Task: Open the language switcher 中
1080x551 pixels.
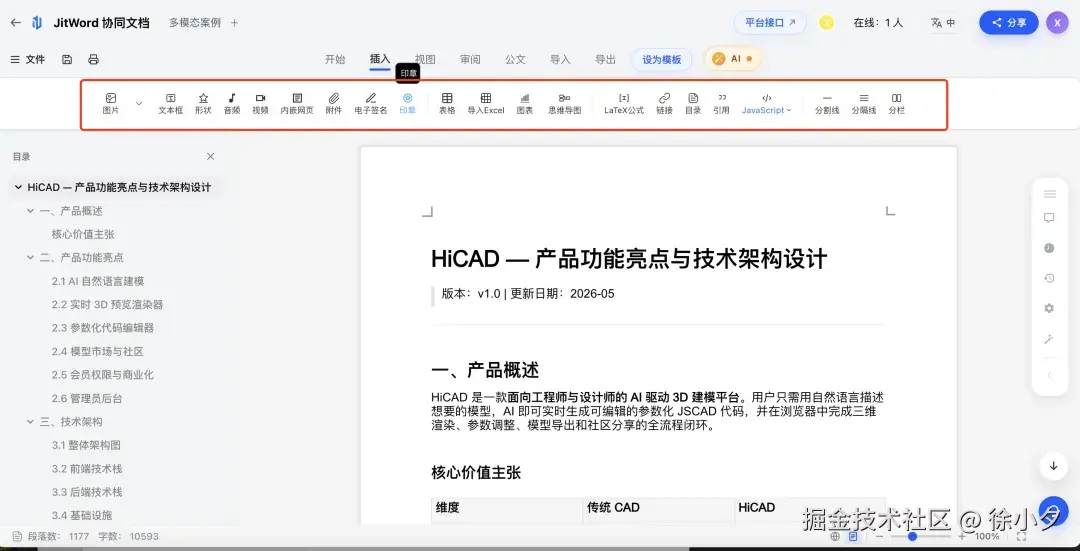Action: click(943, 23)
